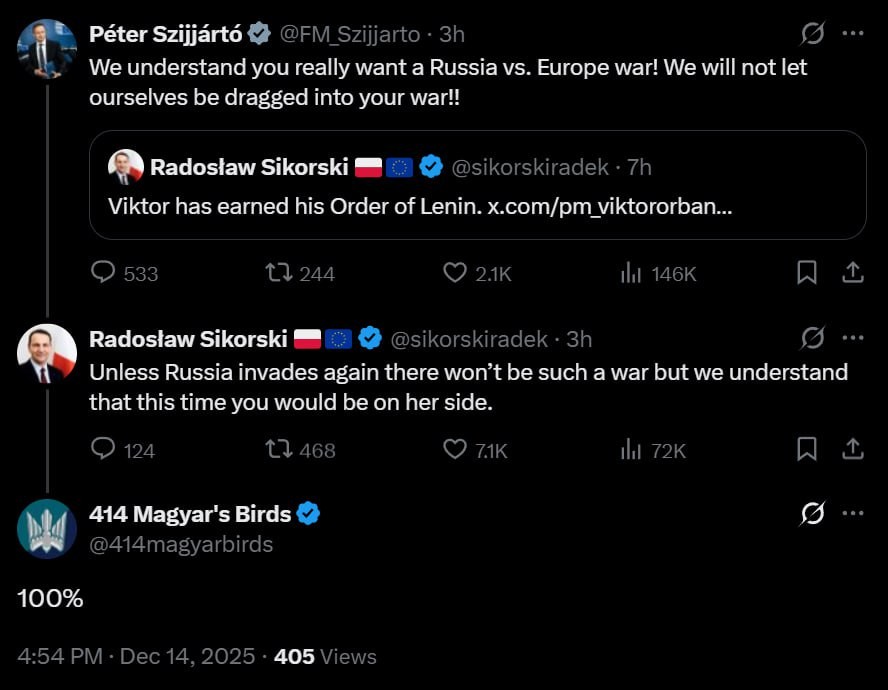Share Radosław Sikorski's reply
Screen dimensions: 888x690
coord(853,450)
